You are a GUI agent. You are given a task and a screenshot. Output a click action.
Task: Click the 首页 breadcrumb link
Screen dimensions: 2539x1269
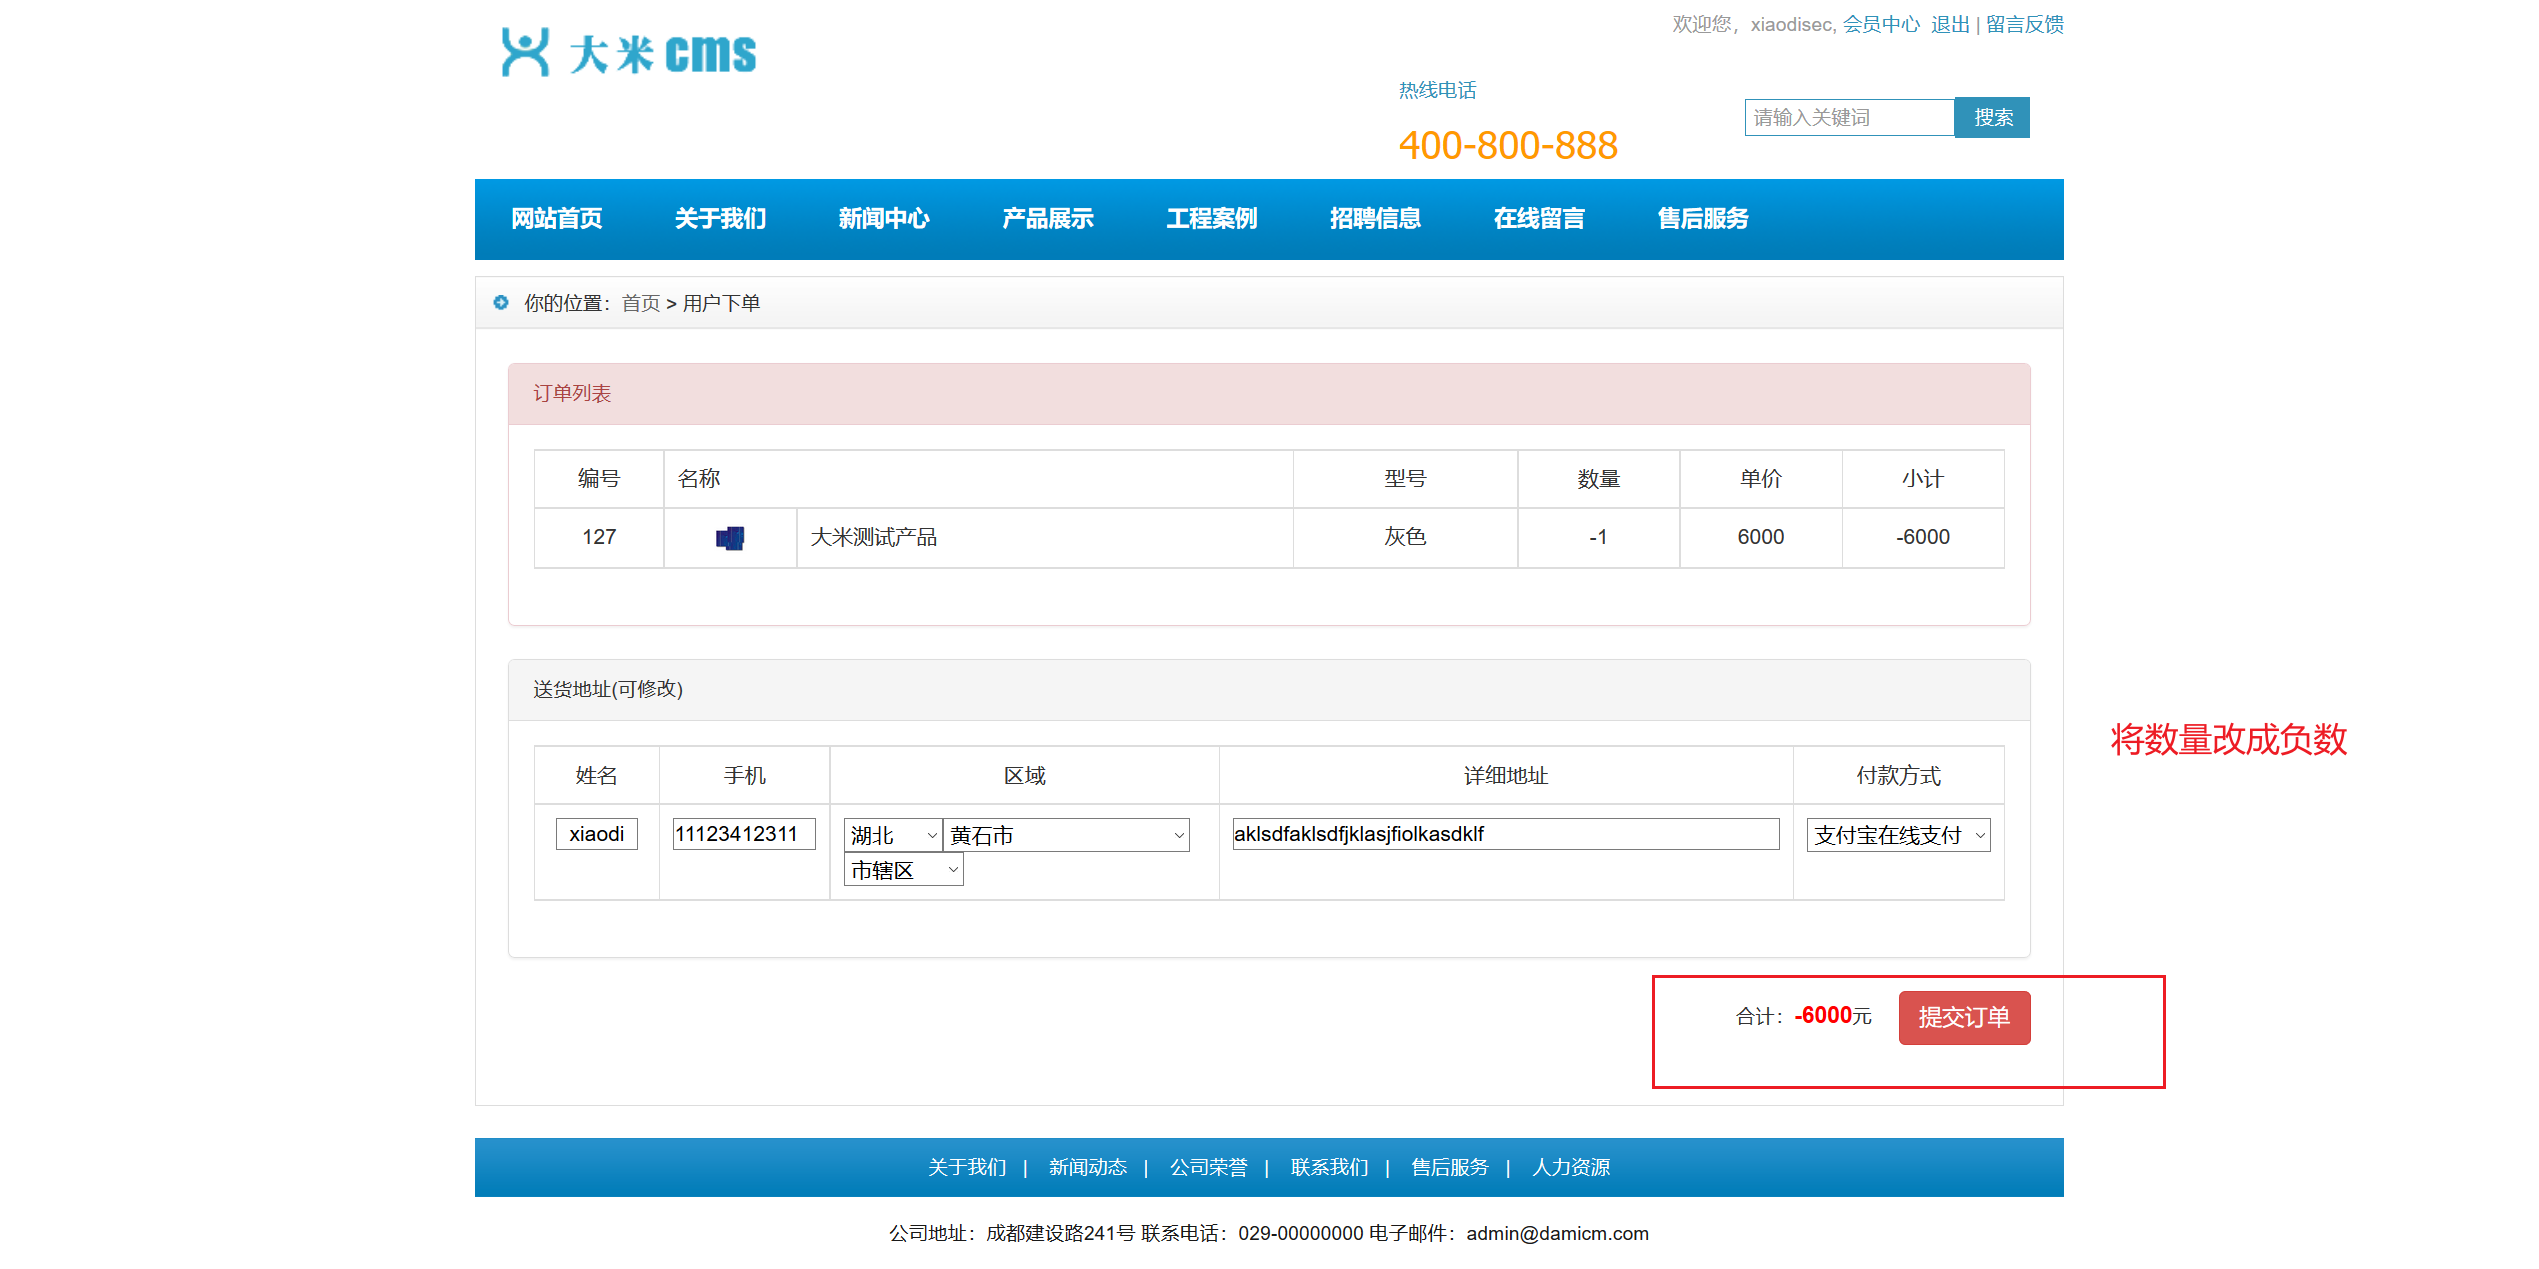click(640, 303)
